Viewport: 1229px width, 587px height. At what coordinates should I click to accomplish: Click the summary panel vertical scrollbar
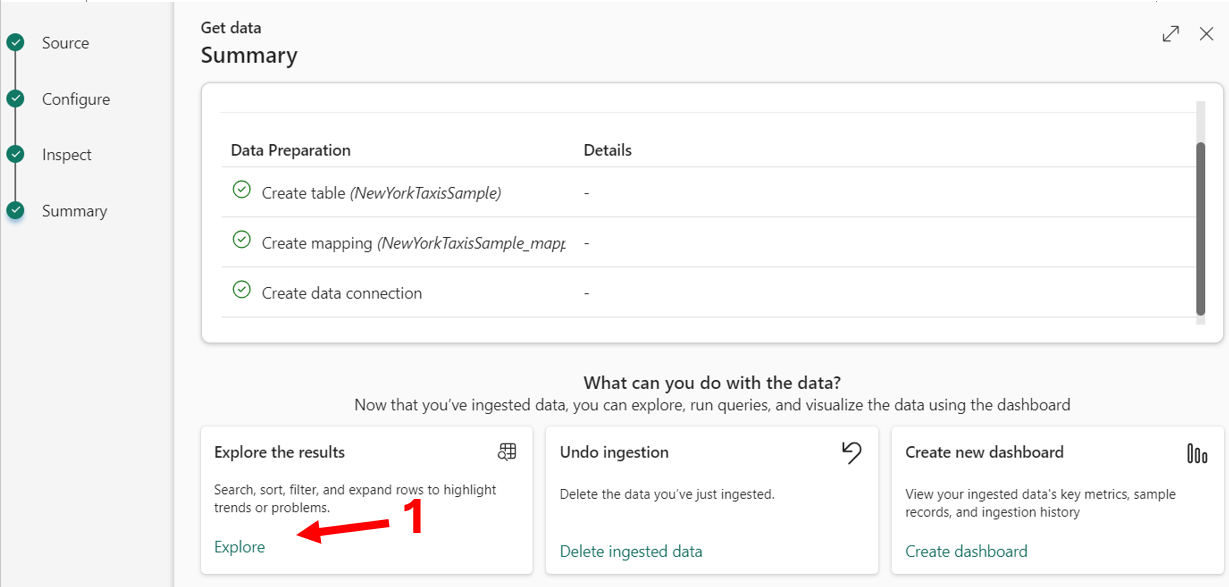(1200, 228)
